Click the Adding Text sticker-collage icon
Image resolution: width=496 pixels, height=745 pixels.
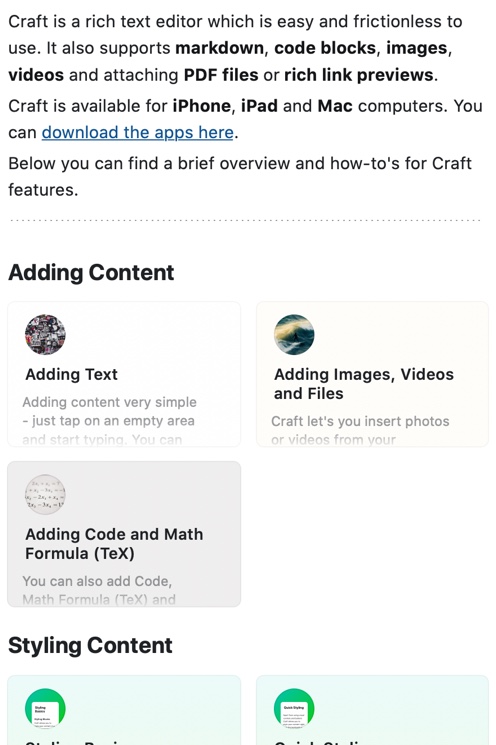coord(45,334)
